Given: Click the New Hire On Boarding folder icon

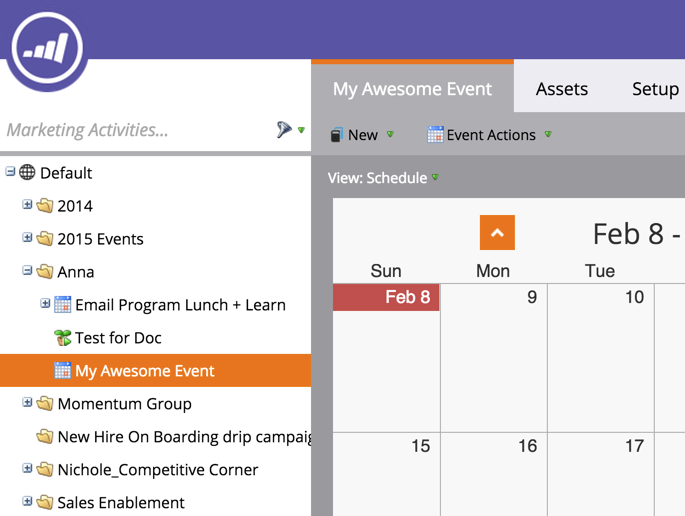Looking at the screenshot, I should (45, 437).
